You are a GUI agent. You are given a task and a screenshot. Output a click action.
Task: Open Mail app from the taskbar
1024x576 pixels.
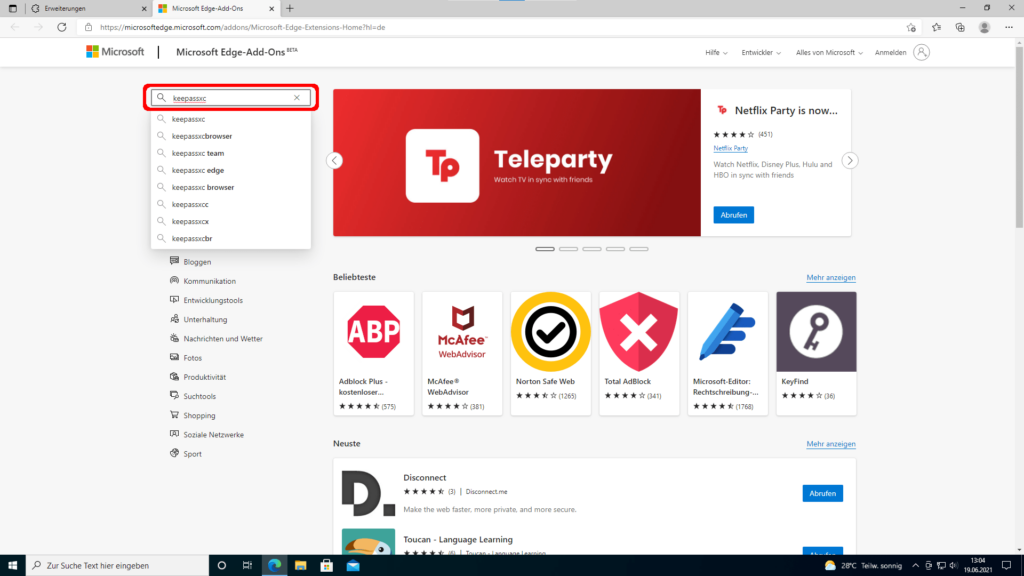tap(353, 566)
